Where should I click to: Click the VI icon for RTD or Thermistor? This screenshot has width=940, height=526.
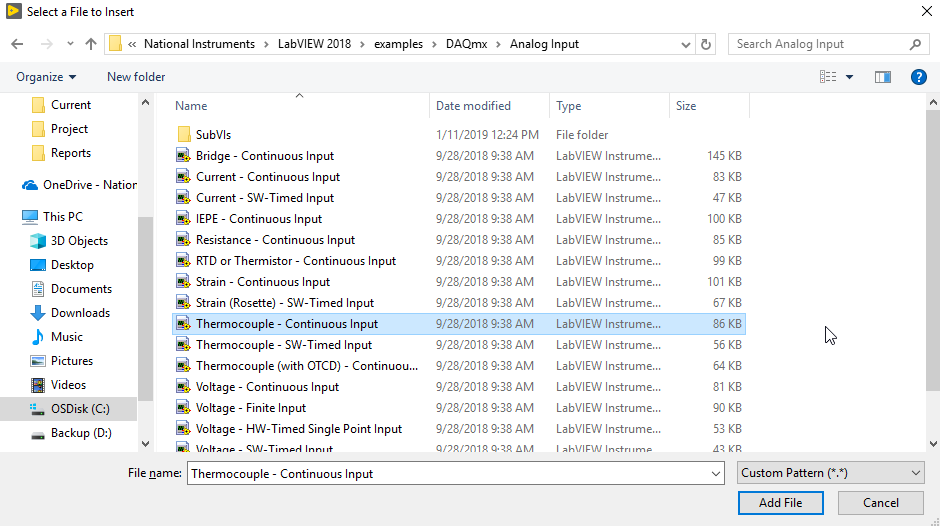183,260
